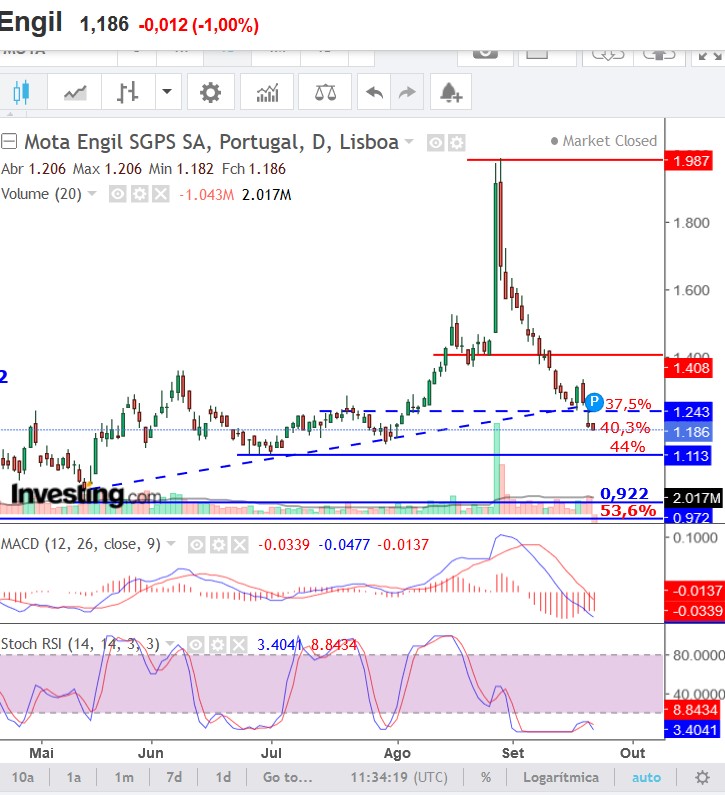Click the 11:34:19 (UTC) timezone selector
Viewport: 725px width, 795px height.
click(399, 777)
